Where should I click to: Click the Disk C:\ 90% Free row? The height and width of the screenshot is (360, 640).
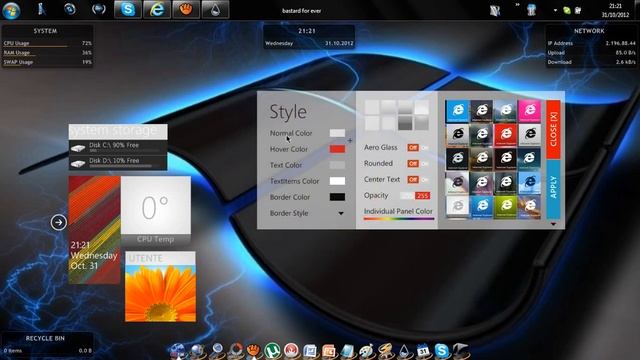pos(118,147)
